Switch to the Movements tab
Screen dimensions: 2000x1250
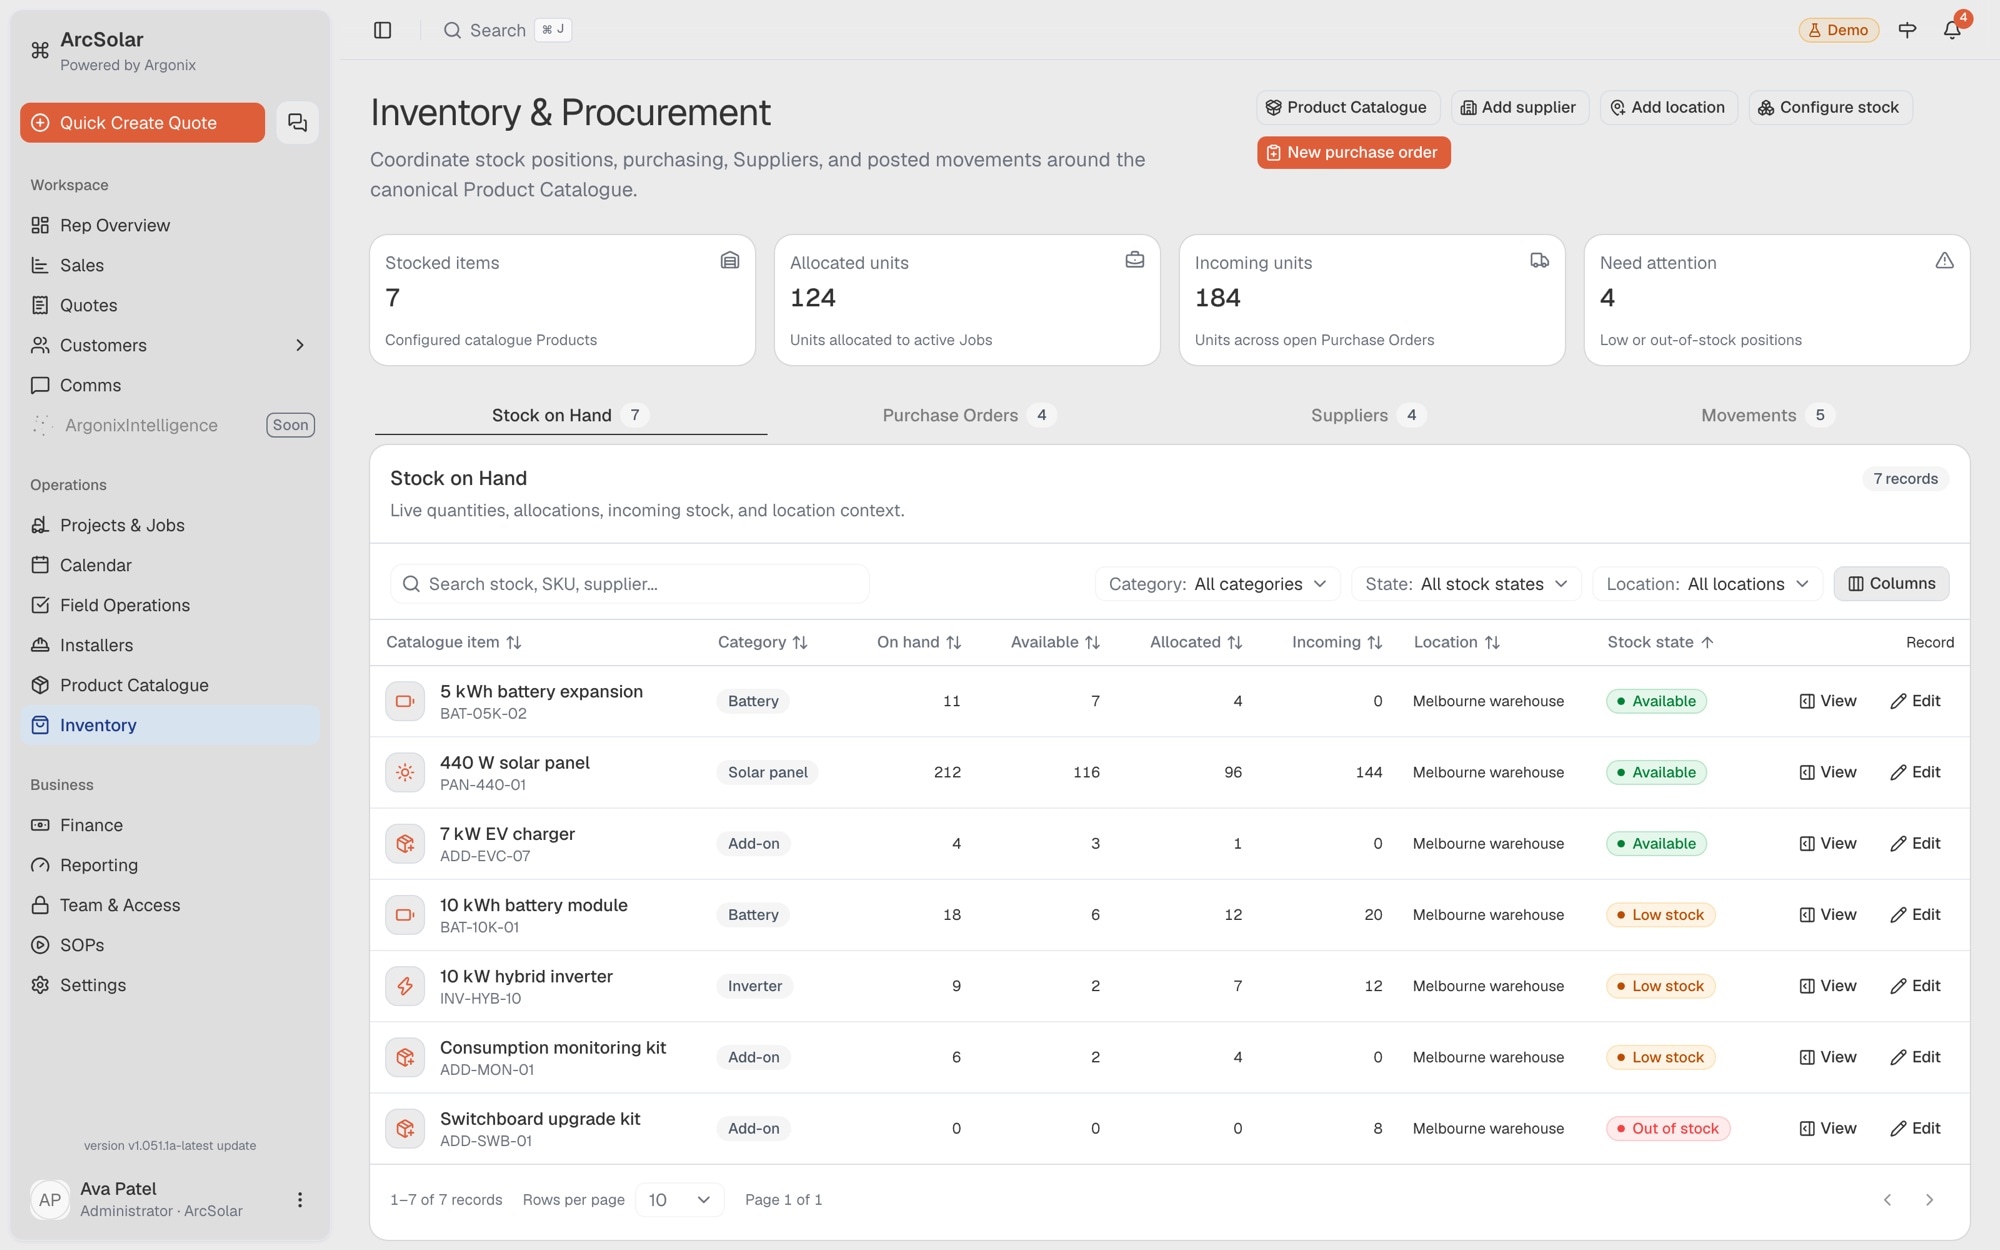coord(1766,415)
